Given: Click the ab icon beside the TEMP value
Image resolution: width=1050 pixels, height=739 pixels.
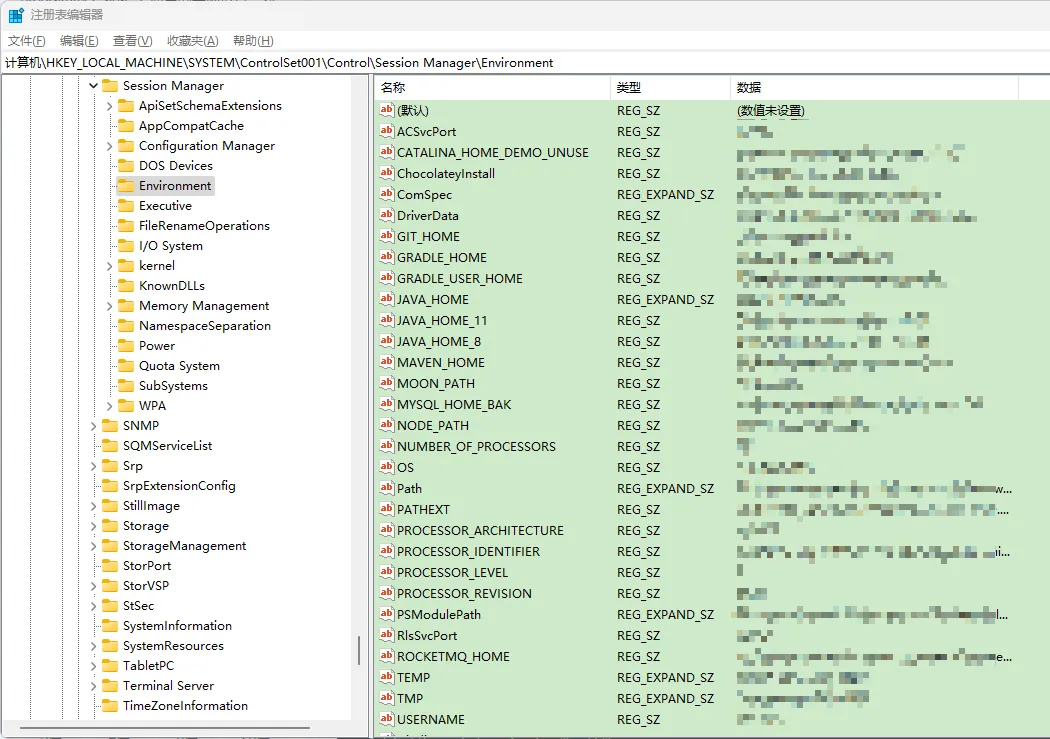Looking at the screenshot, I should [x=386, y=678].
